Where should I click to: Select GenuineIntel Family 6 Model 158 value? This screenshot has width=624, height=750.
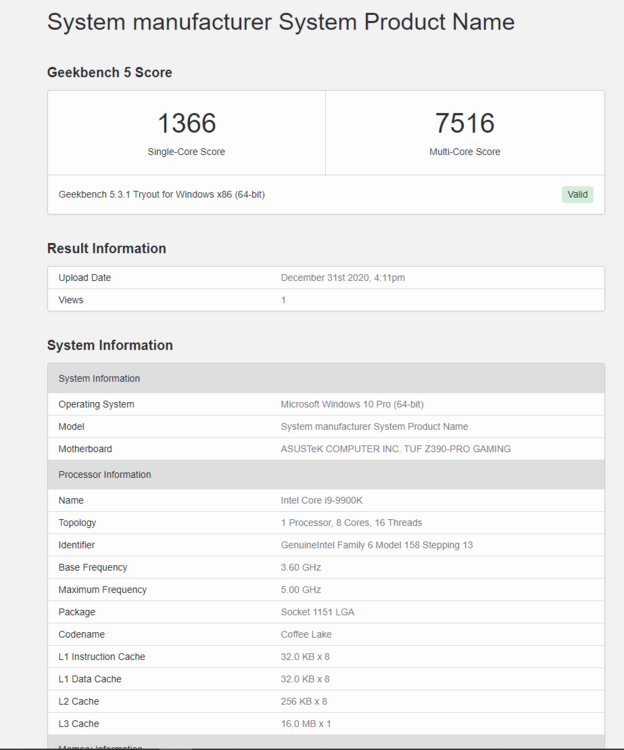pos(377,545)
